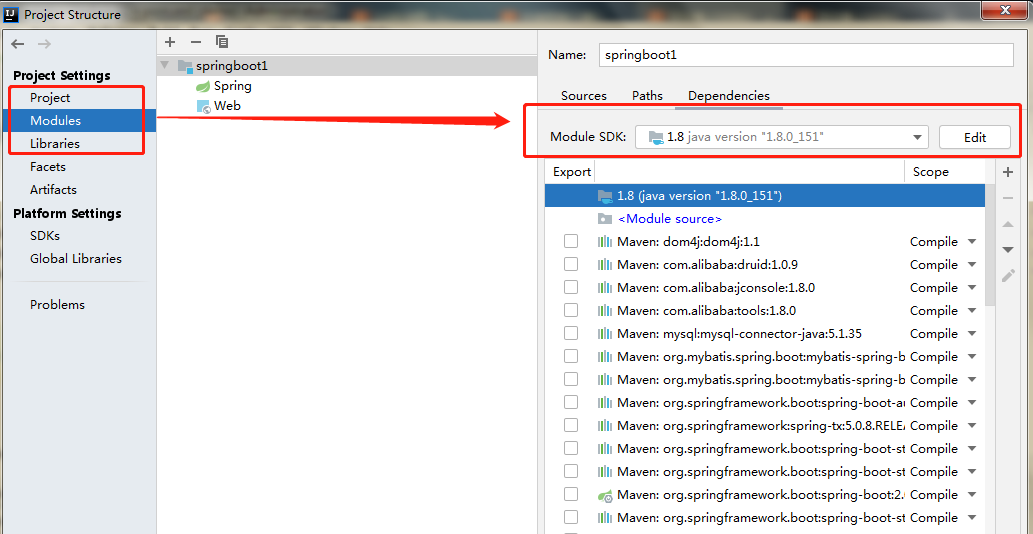Screen dimensions: 1033x534
Task: Add a new module with plus icon
Action: 170,42
